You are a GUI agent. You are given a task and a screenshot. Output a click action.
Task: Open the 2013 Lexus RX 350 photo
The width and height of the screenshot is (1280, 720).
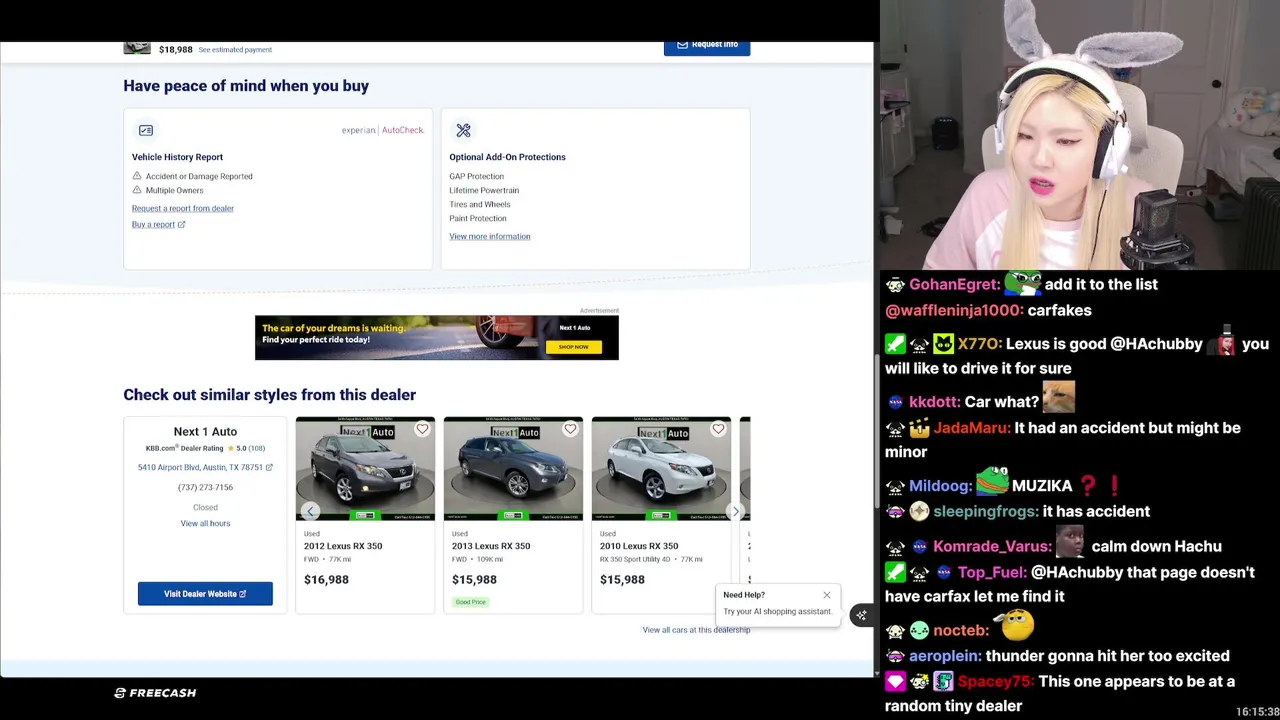tap(513, 468)
